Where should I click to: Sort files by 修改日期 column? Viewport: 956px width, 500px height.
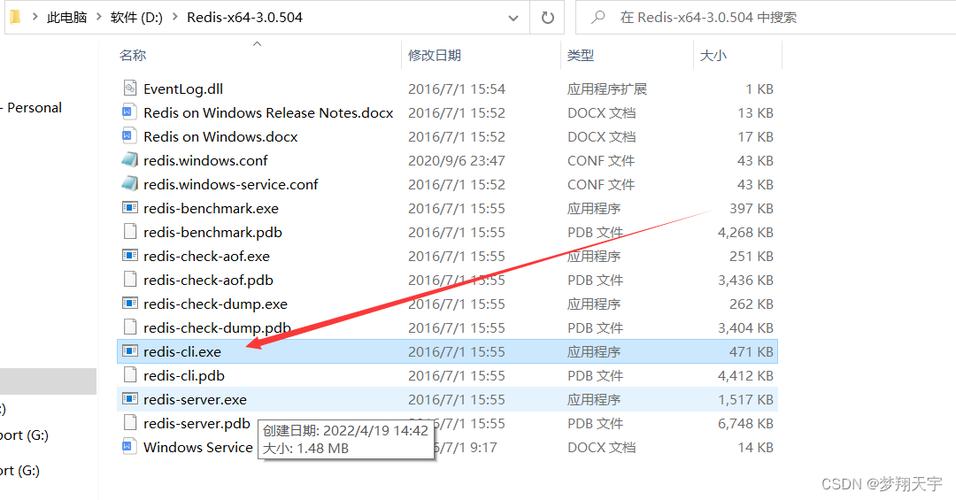[435, 55]
